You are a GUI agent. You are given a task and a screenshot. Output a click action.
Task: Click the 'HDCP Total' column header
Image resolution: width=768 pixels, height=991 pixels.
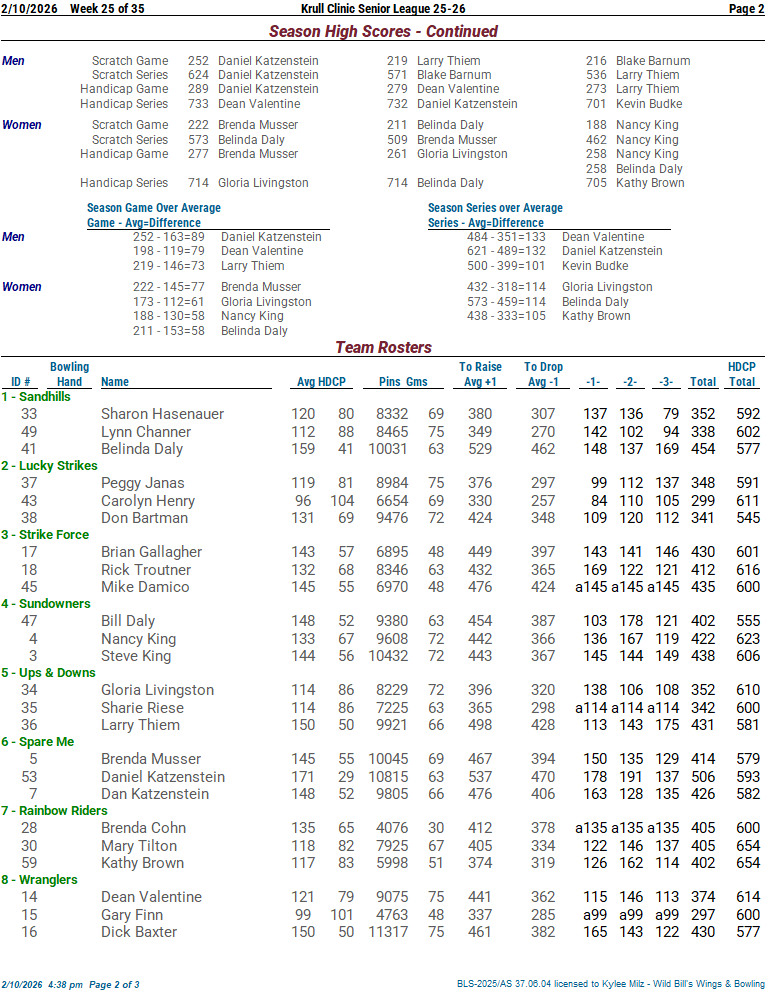[x=742, y=374]
